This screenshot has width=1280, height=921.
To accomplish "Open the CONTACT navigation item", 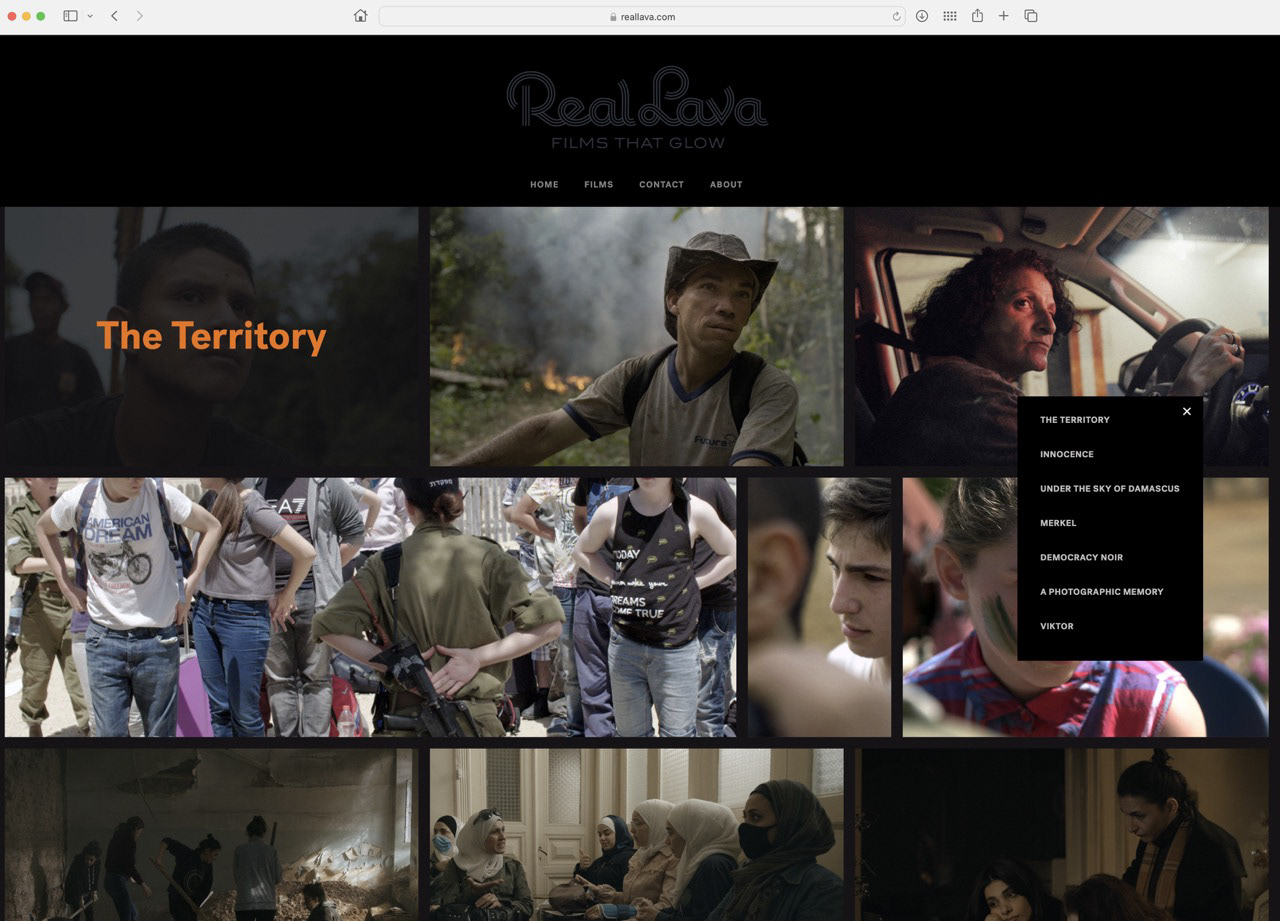I will [661, 184].
